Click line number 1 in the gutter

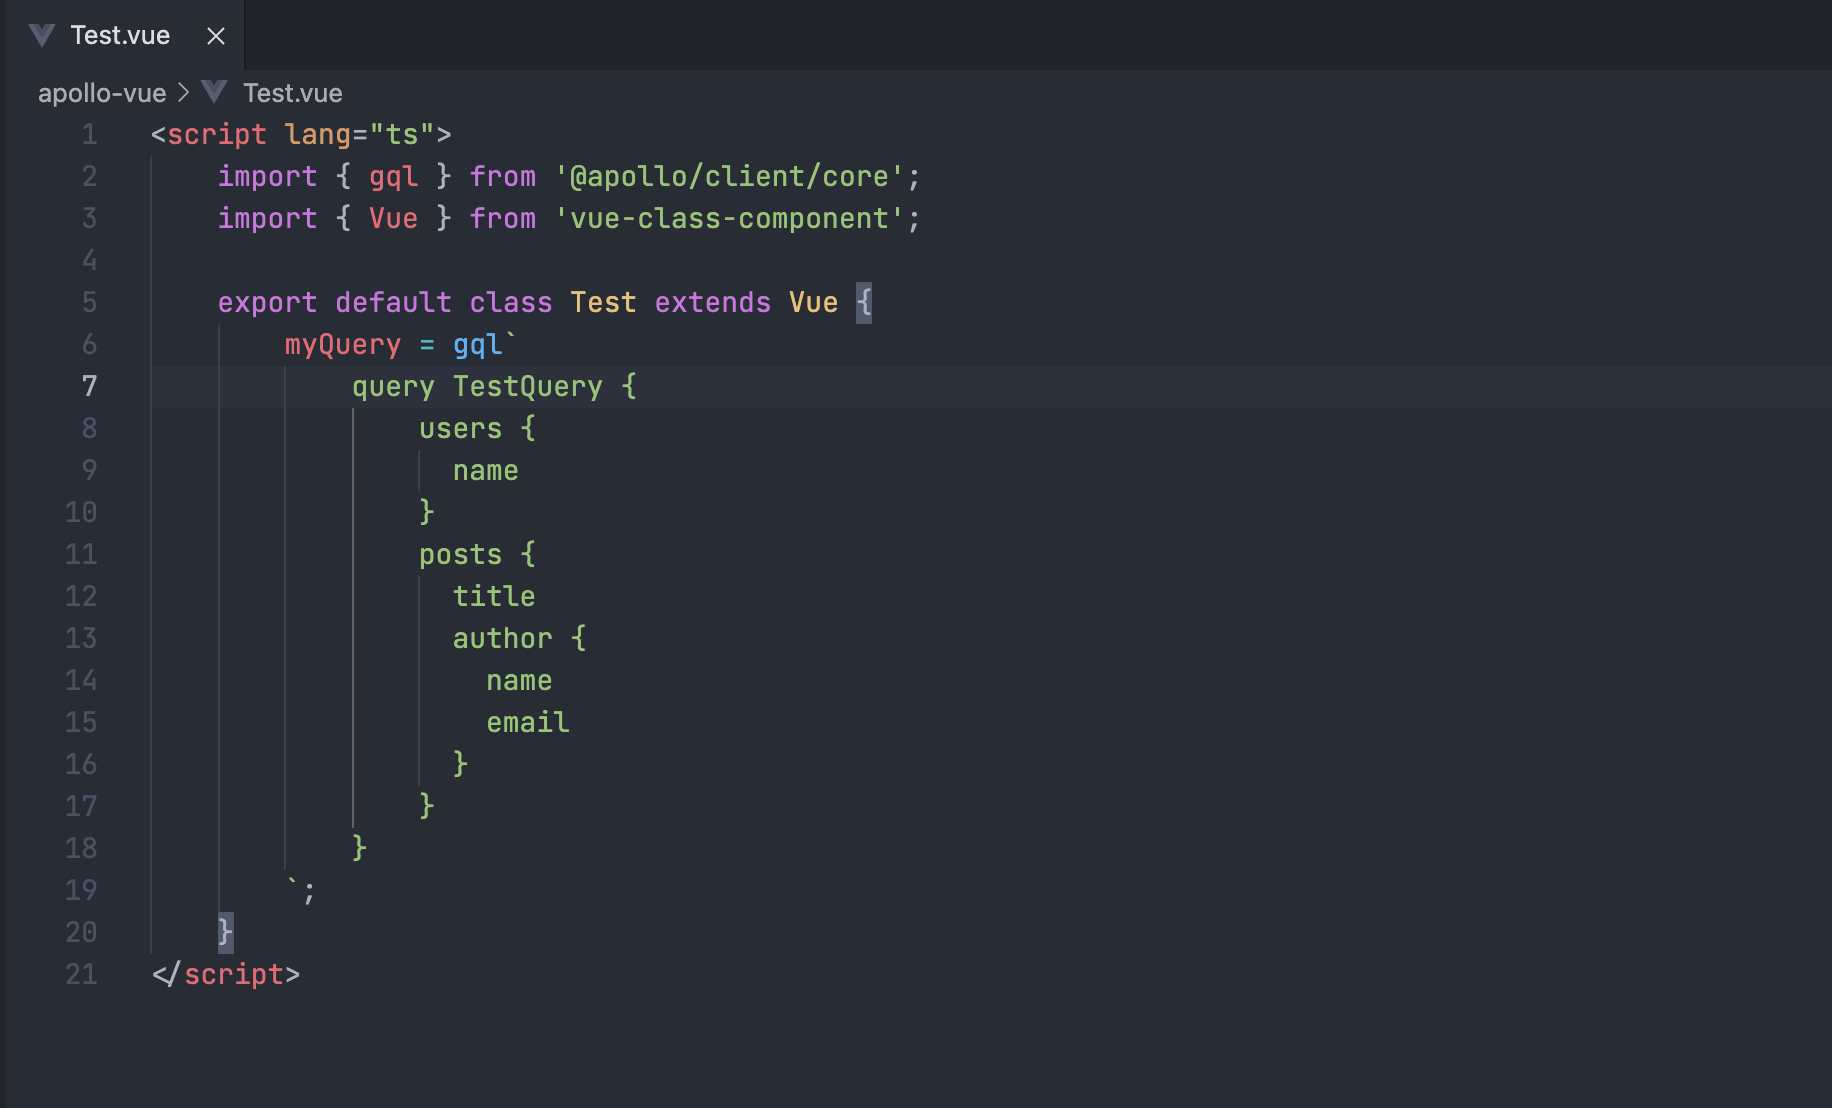88,133
